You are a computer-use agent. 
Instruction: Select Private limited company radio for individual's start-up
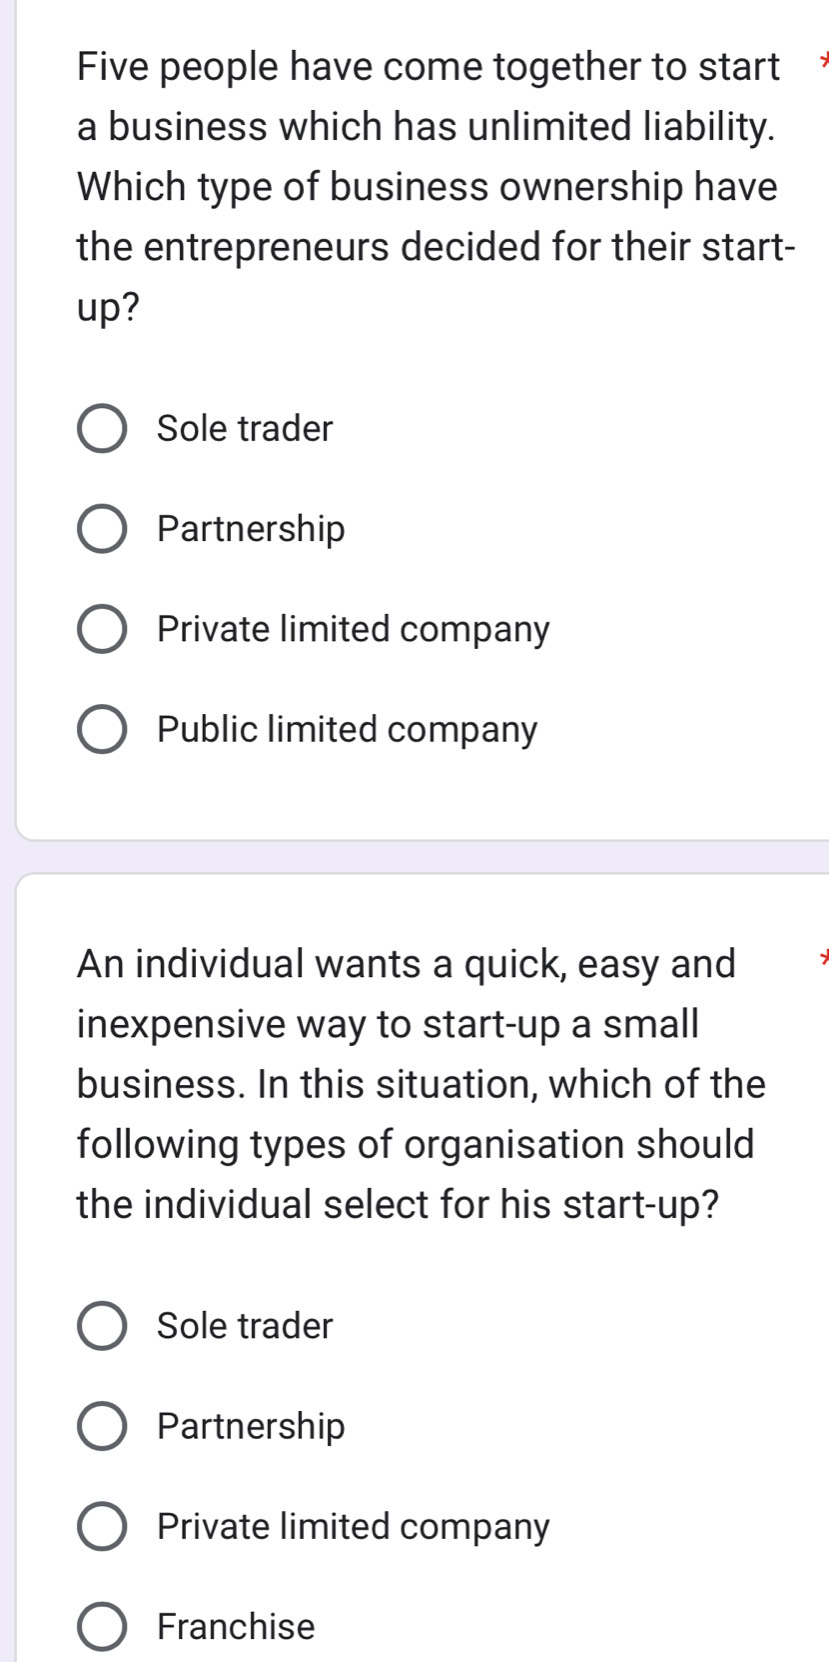(102, 1527)
